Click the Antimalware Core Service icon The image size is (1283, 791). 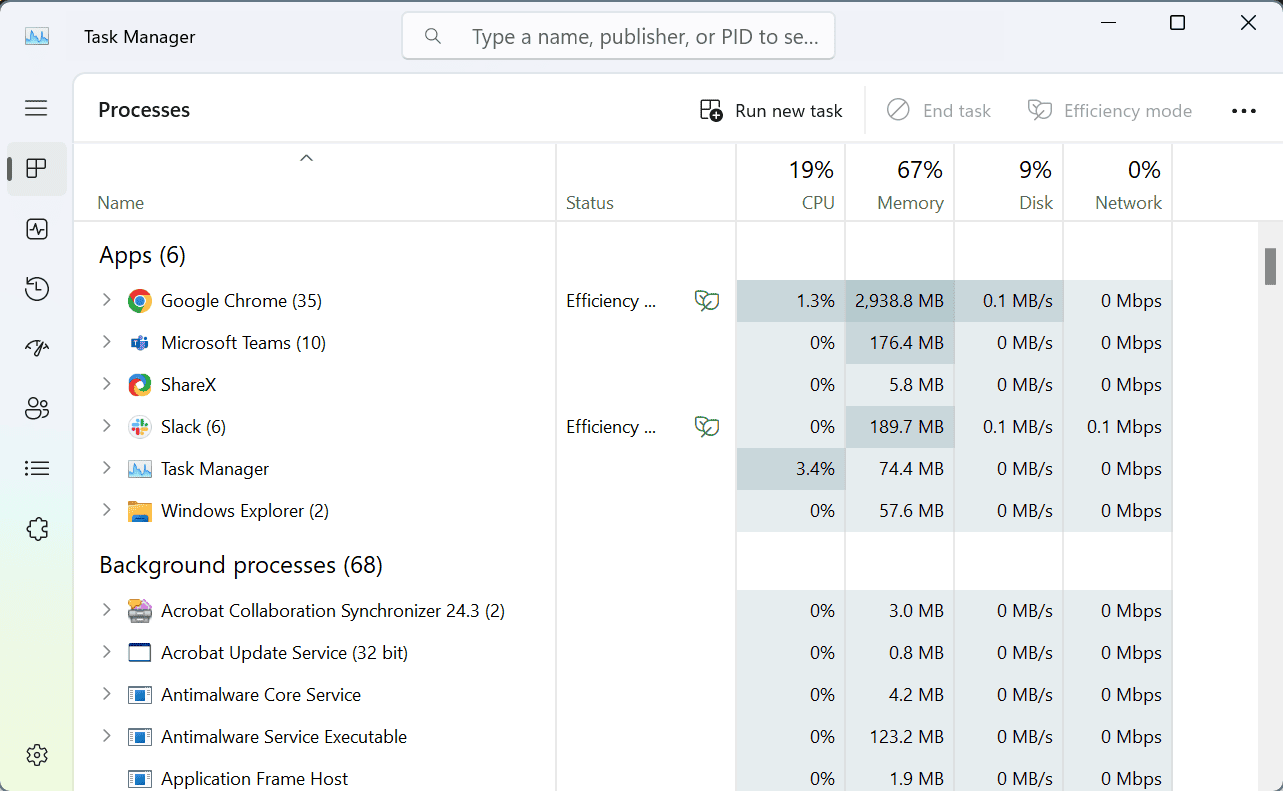click(x=140, y=695)
